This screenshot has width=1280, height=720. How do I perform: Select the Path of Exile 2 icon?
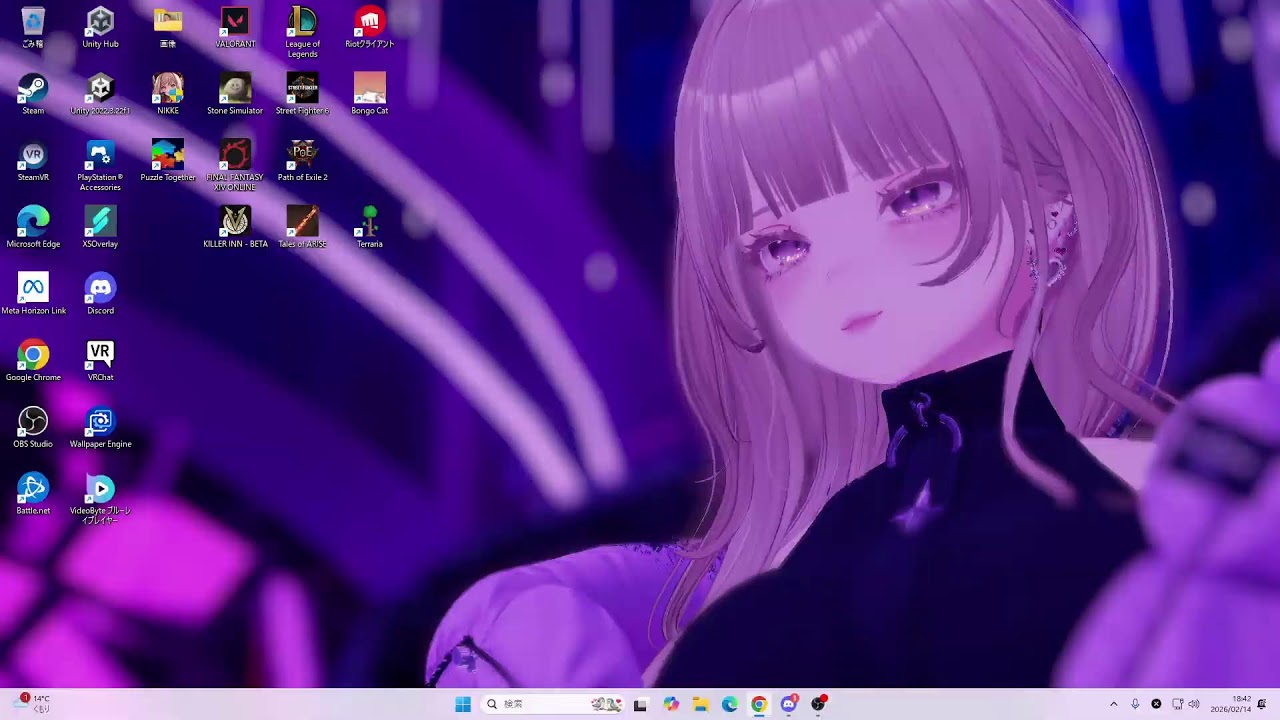pyautogui.click(x=302, y=161)
